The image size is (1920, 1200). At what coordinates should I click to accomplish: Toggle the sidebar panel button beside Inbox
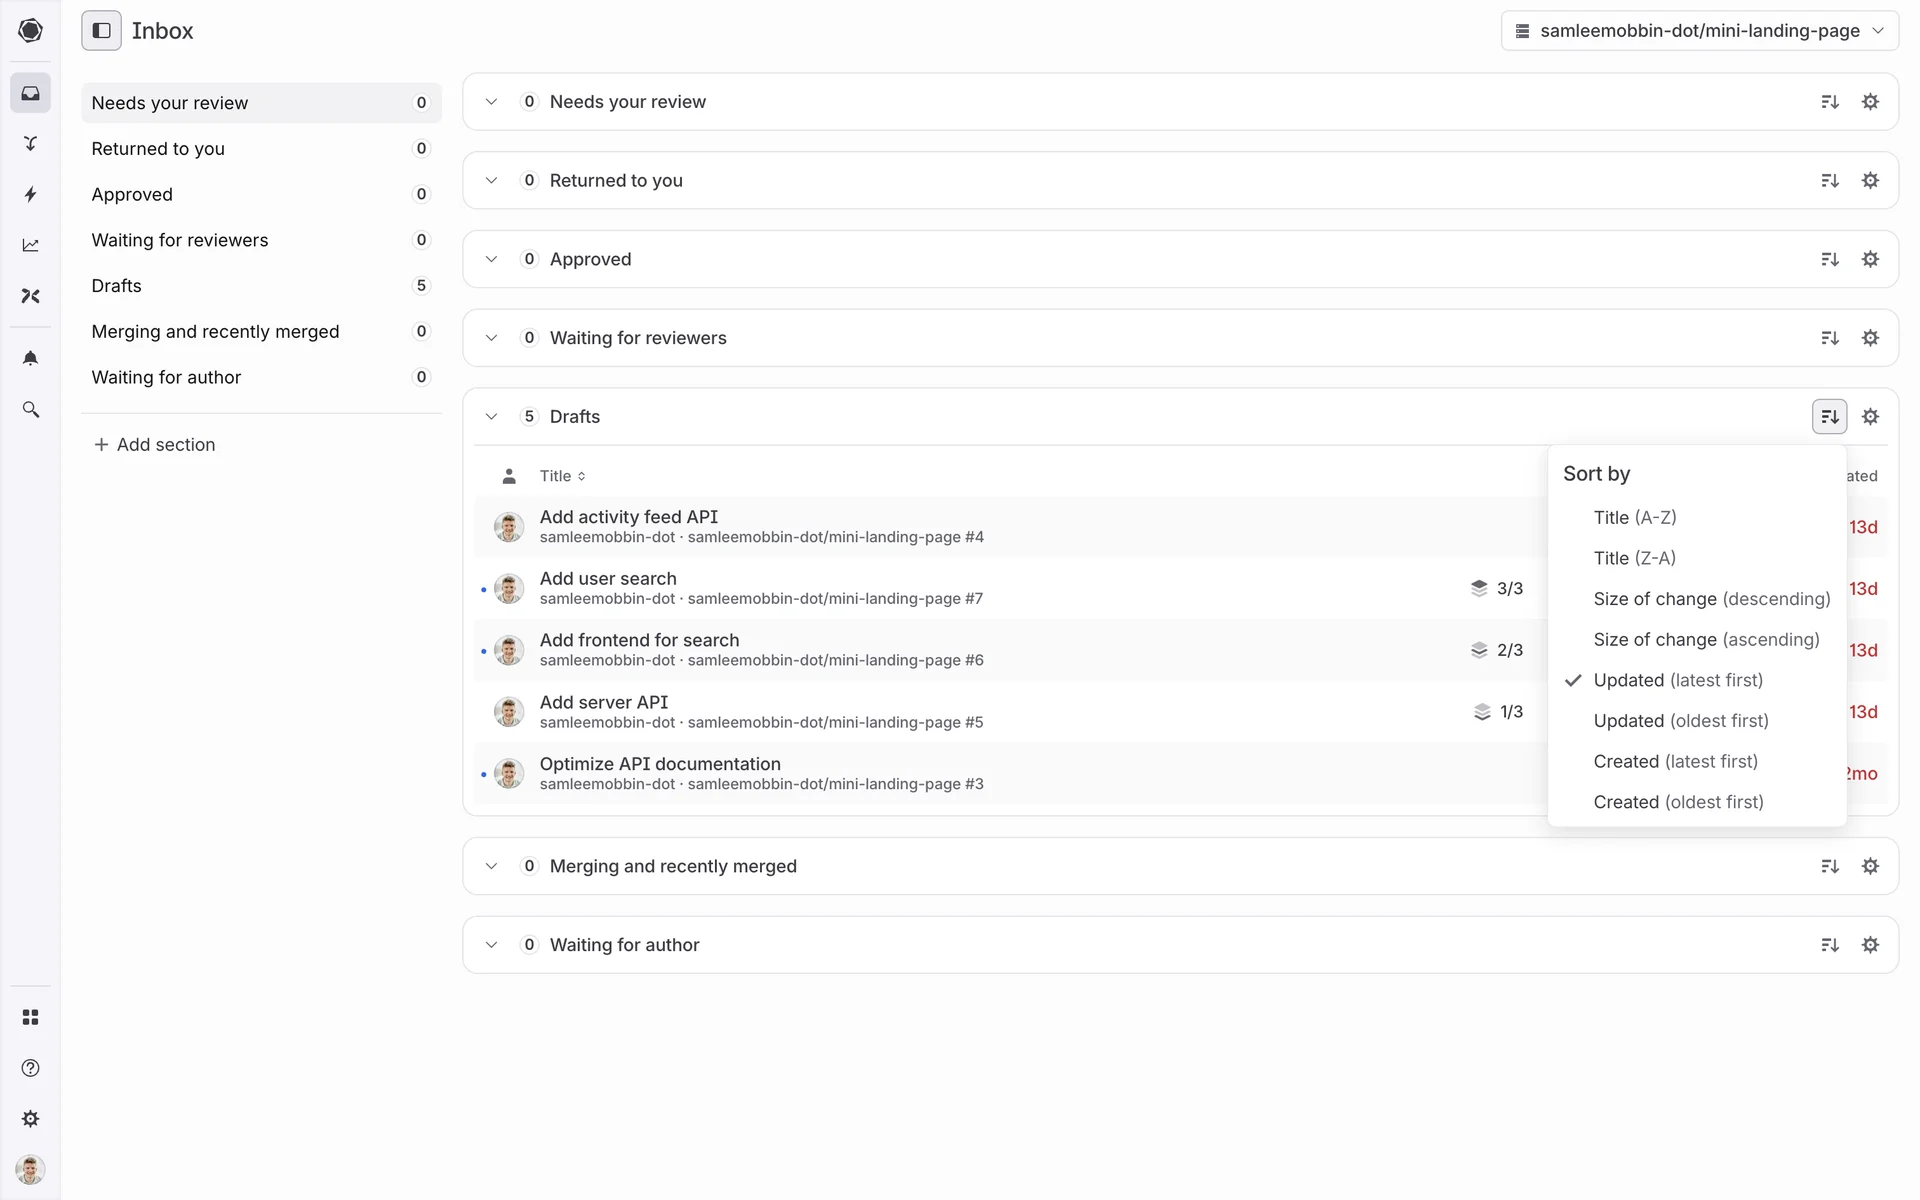click(101, 31)
